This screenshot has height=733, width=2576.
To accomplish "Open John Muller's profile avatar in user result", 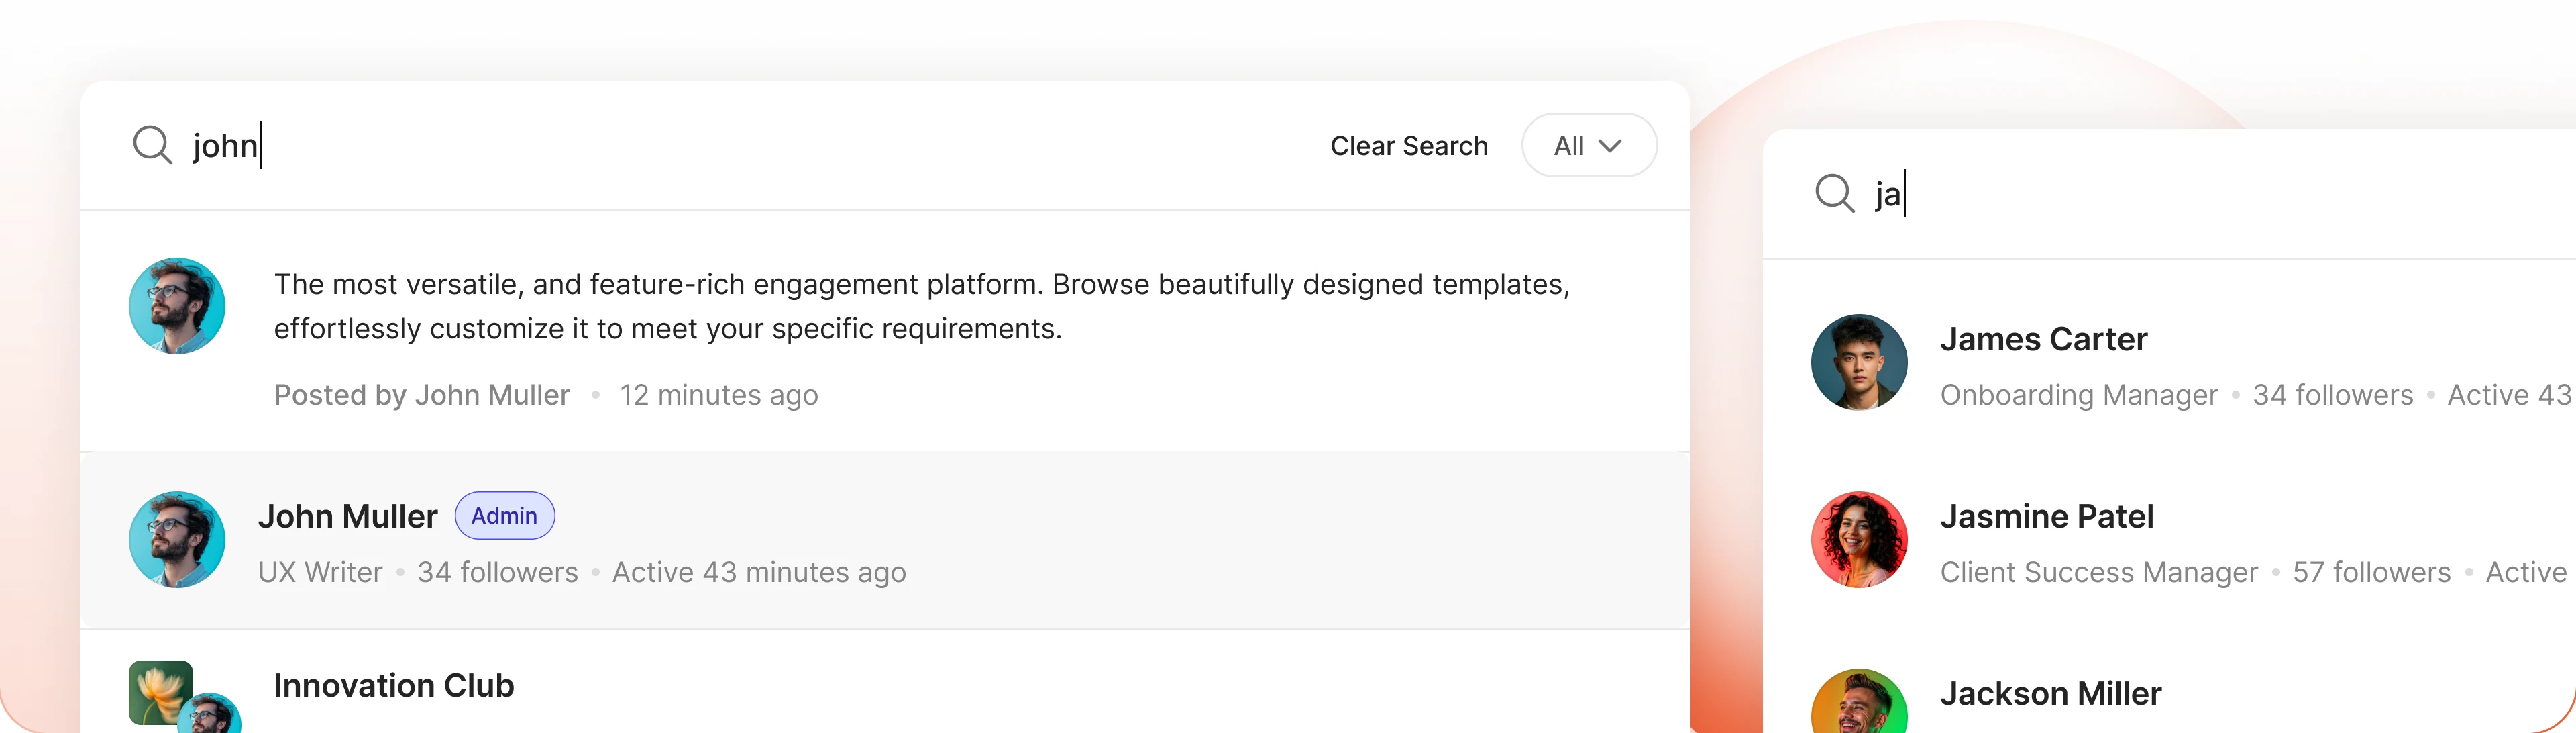I will tap(177, 539).
